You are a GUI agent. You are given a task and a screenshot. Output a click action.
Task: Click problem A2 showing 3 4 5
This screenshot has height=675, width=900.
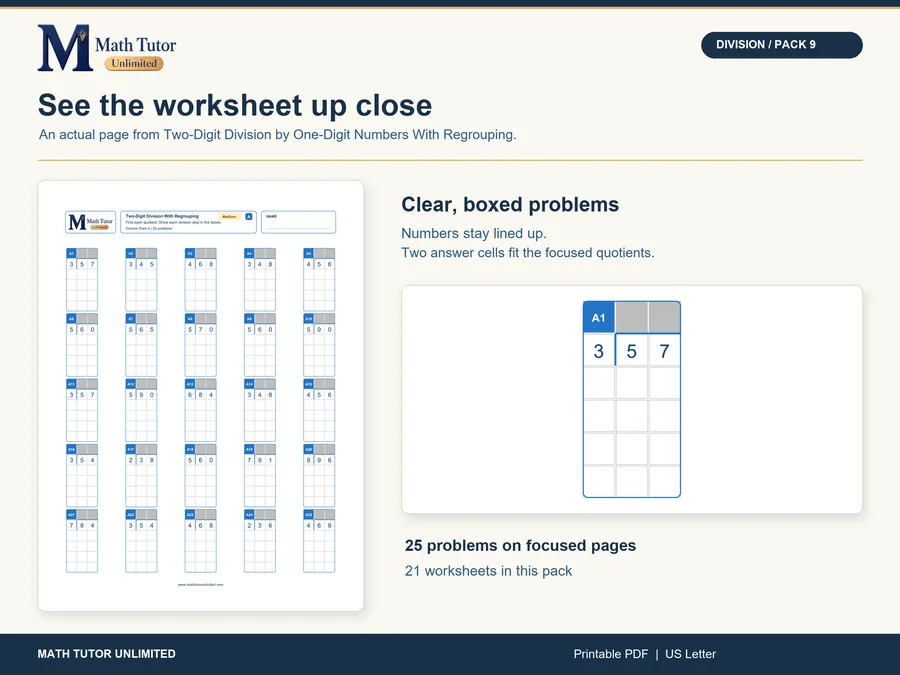[141, 280]
